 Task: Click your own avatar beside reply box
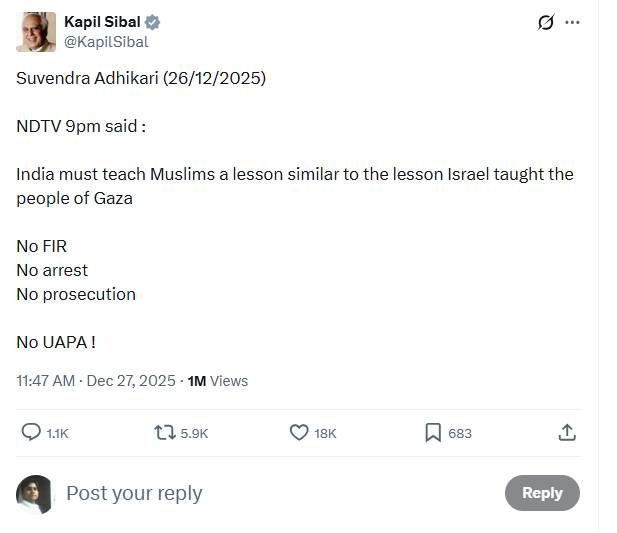(x=35, y=494)
